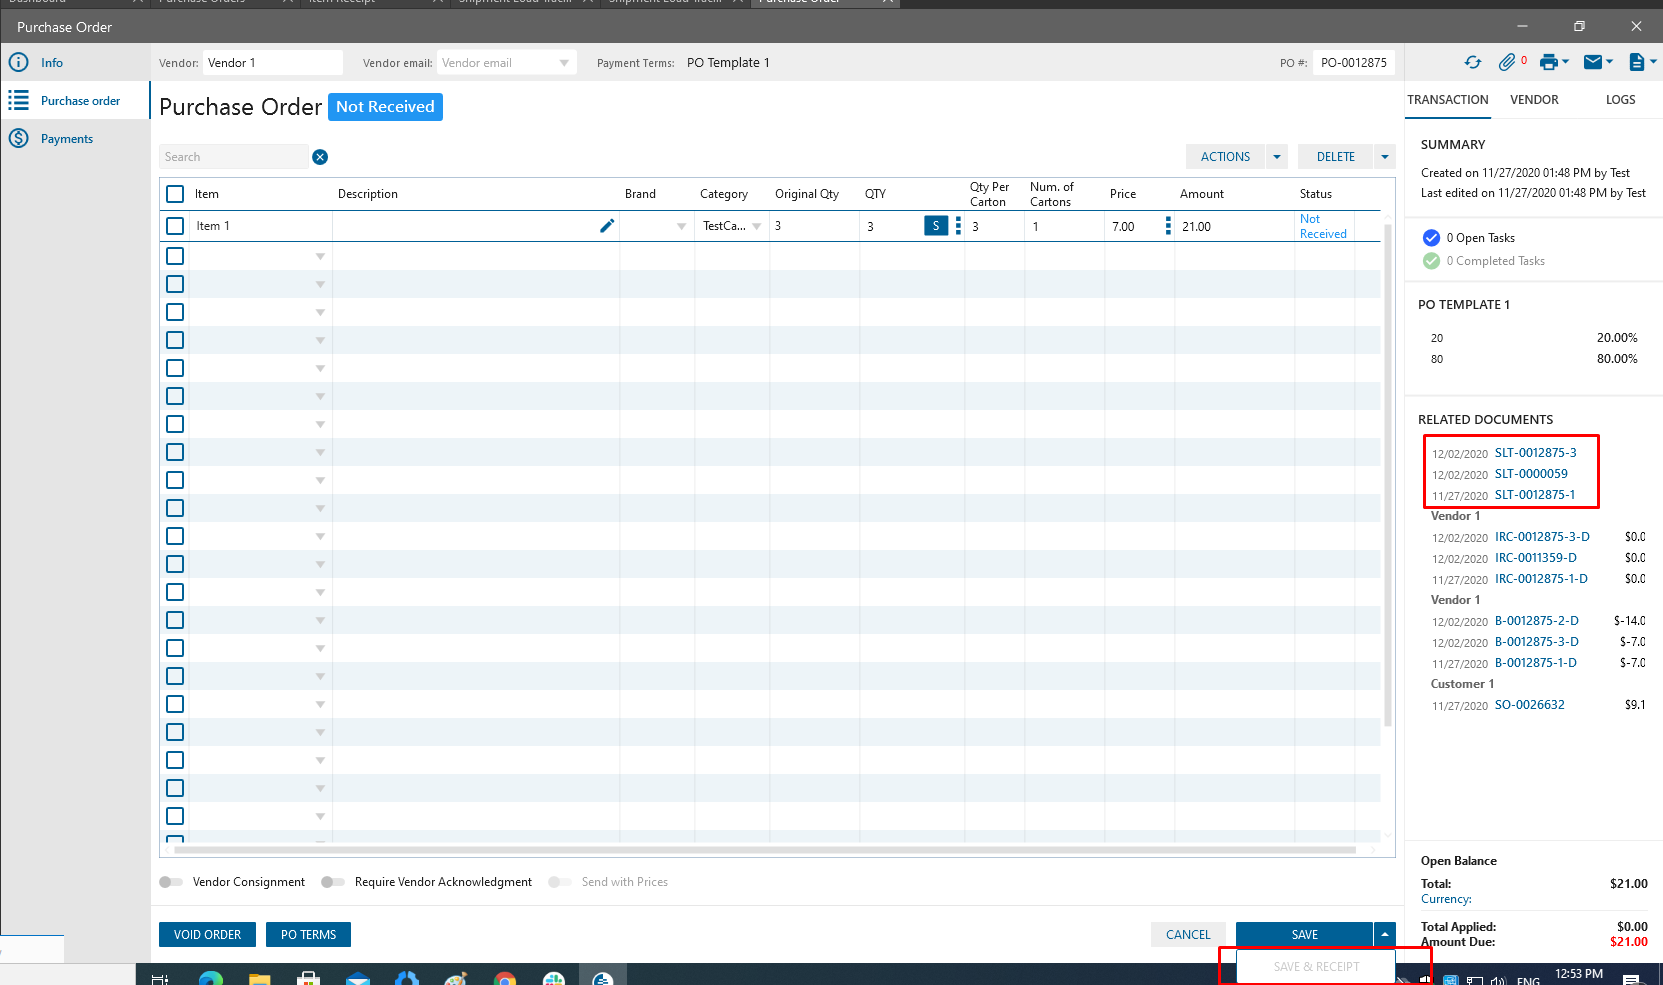
Task: Click the ACTIONS button
Action: 1225,157
